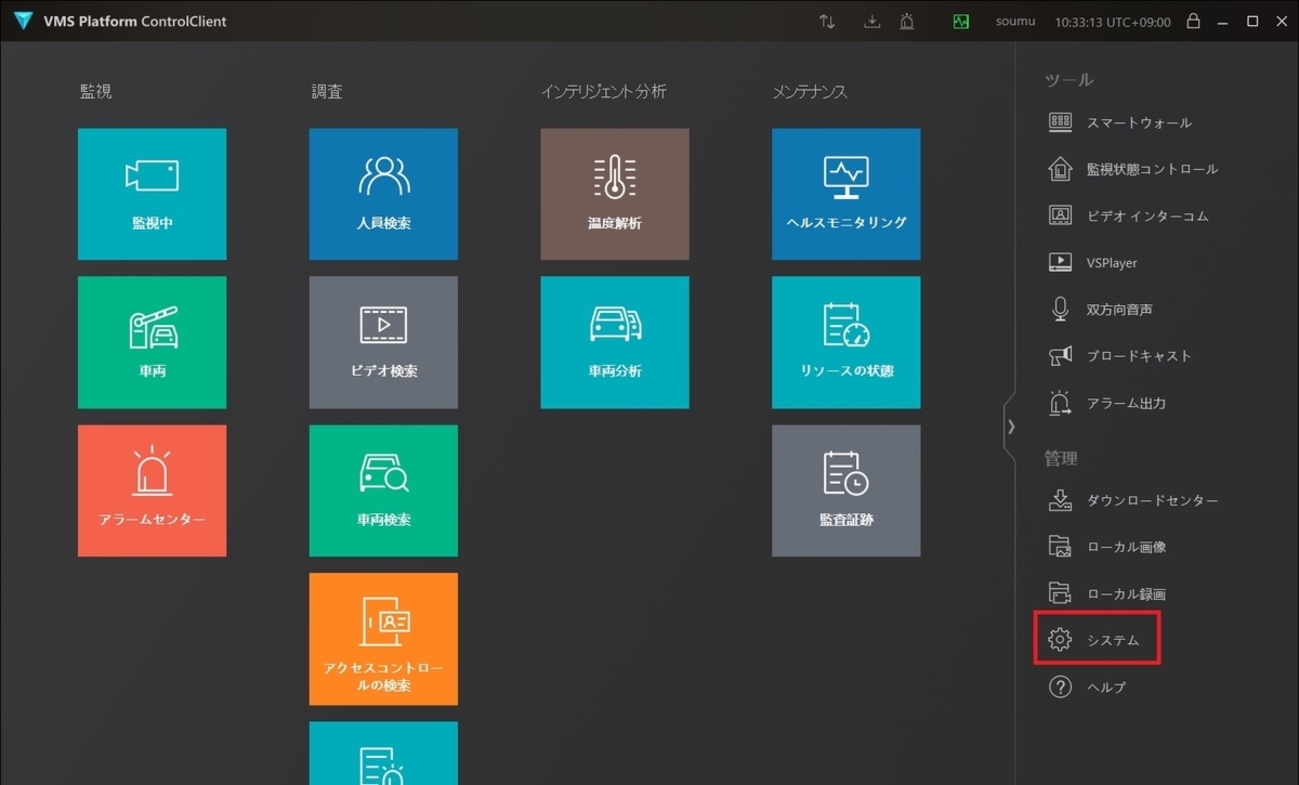The height and width of the screenshot is (785, 1299).
Task: Click the アラーム出力 icon
Action: (1060, 403)
